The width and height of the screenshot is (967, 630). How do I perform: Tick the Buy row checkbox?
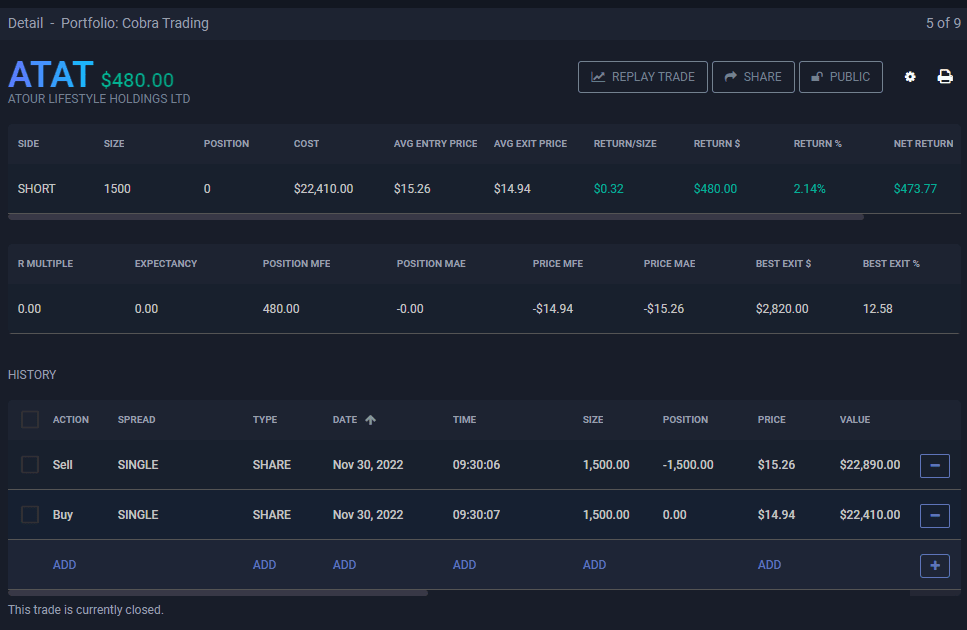30,515
